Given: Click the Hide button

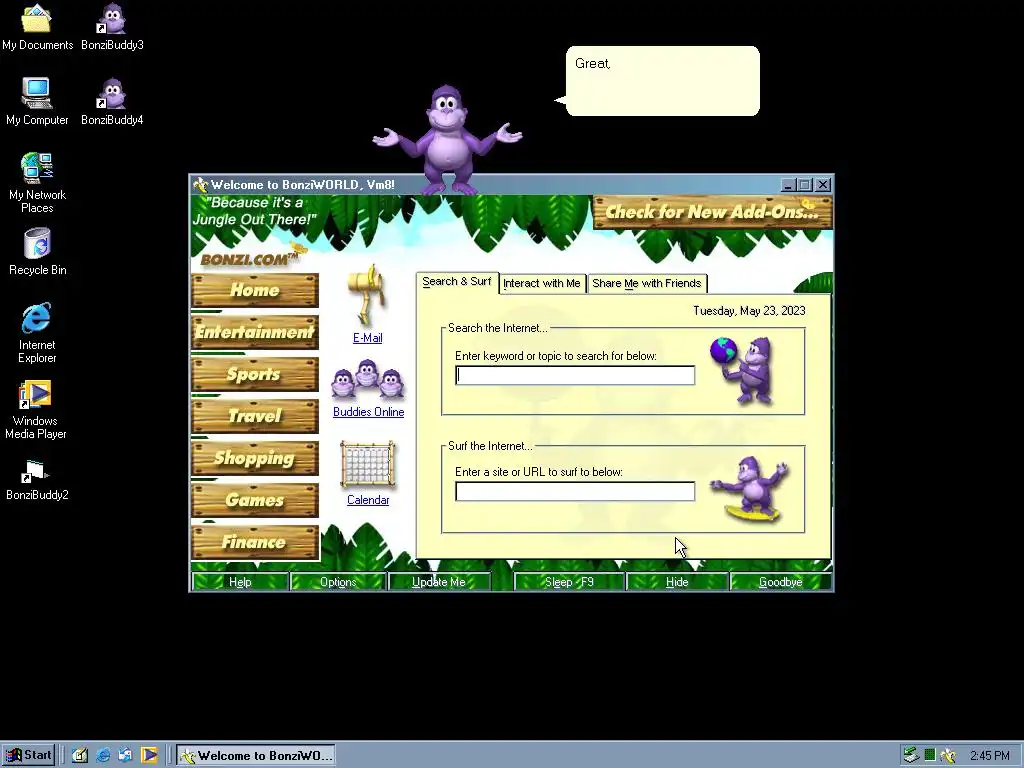Looking at the screenshot, I should coord(677,582).
